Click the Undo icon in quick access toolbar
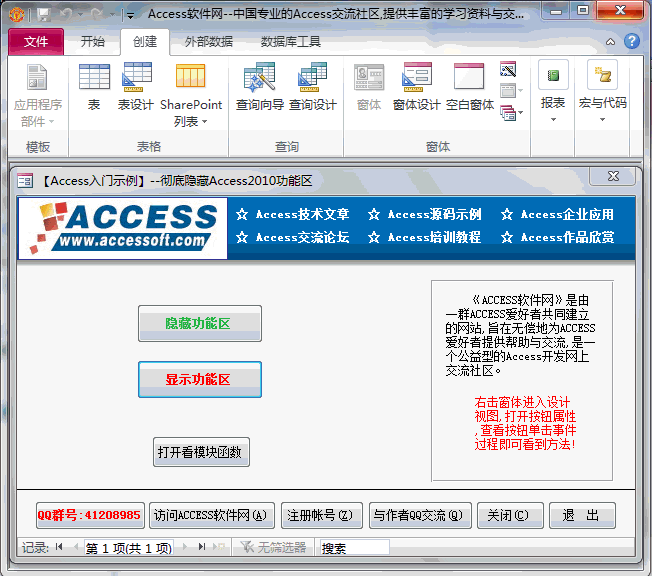 [66, 15]
